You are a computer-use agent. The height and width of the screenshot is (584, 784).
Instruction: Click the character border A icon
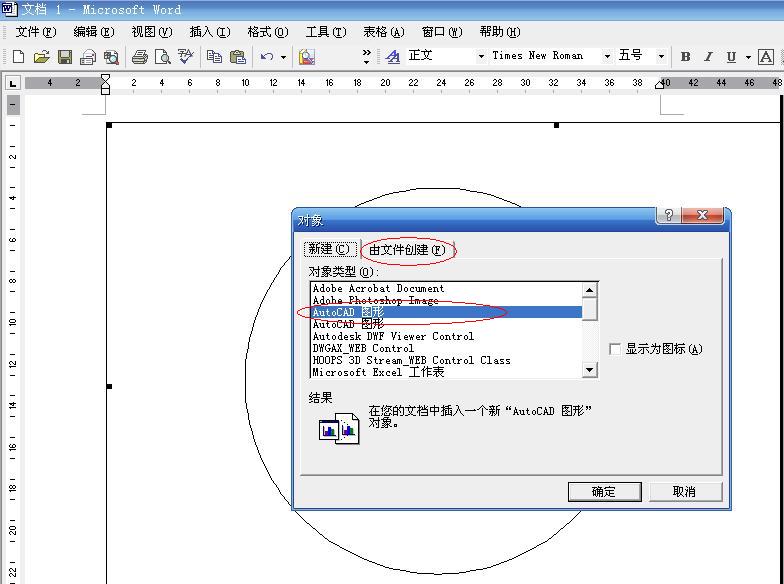766,56
